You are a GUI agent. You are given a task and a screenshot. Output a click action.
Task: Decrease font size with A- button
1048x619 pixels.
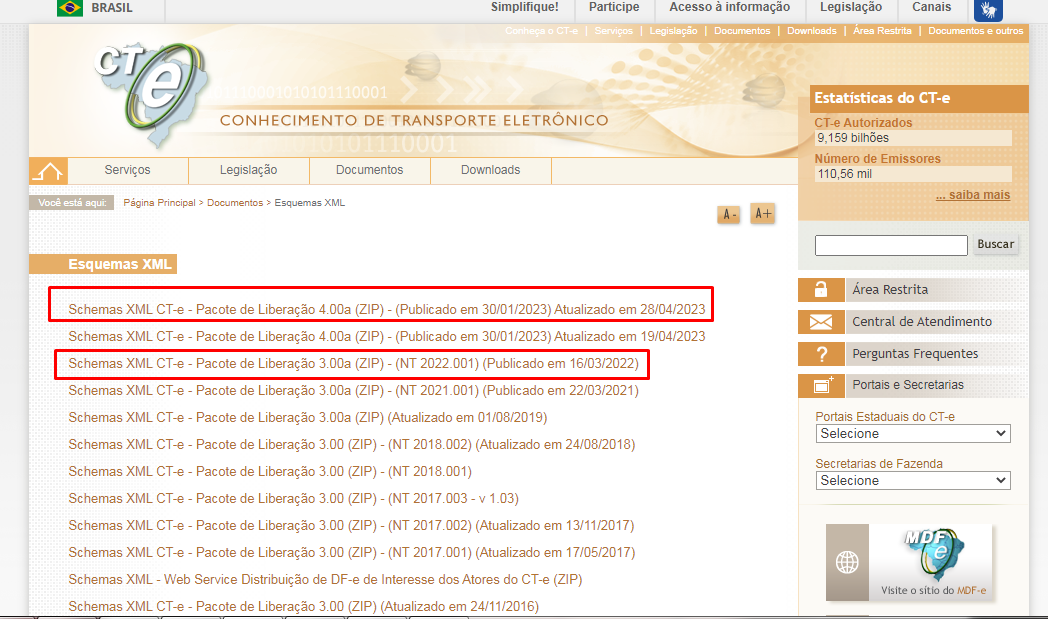click(x=729, y=215)
